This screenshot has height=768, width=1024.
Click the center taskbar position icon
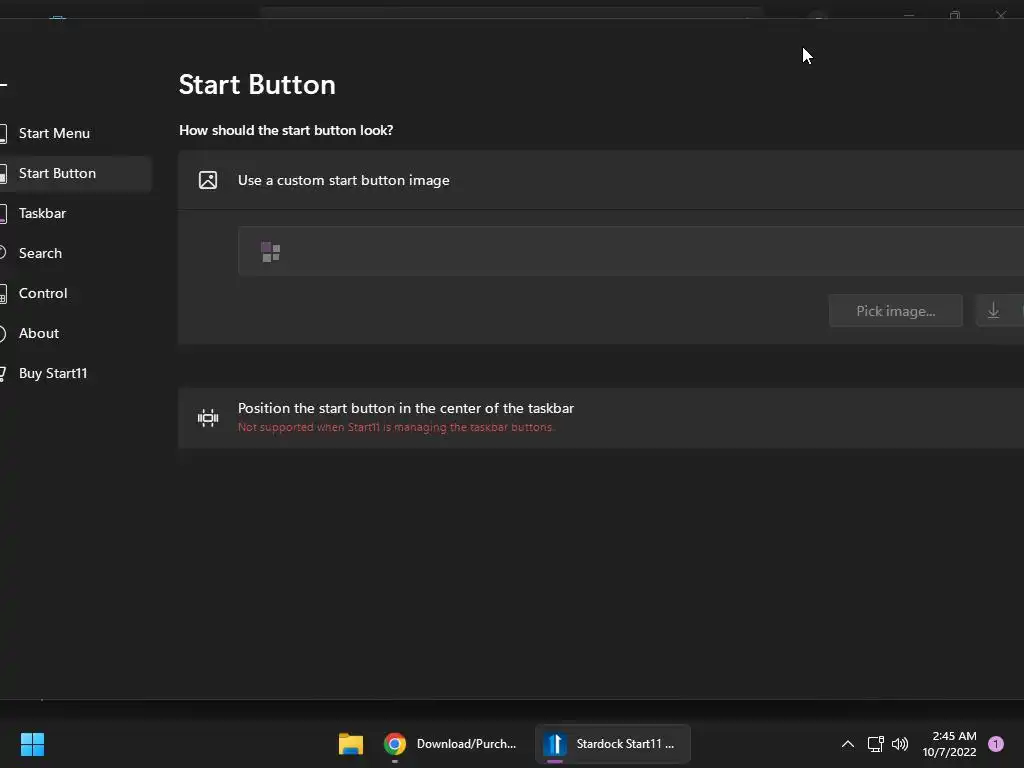click(208, 418)
